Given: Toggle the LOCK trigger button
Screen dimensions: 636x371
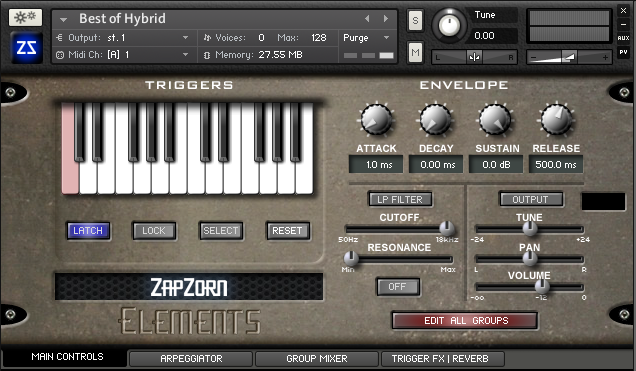Looking at the screenshot, I should click(x=154, y=231).
